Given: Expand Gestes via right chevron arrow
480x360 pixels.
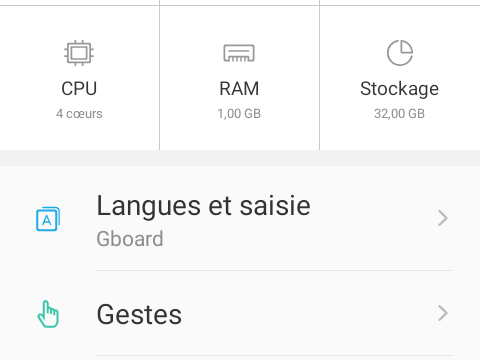Looking at the screenshot, I should point(443,313).
